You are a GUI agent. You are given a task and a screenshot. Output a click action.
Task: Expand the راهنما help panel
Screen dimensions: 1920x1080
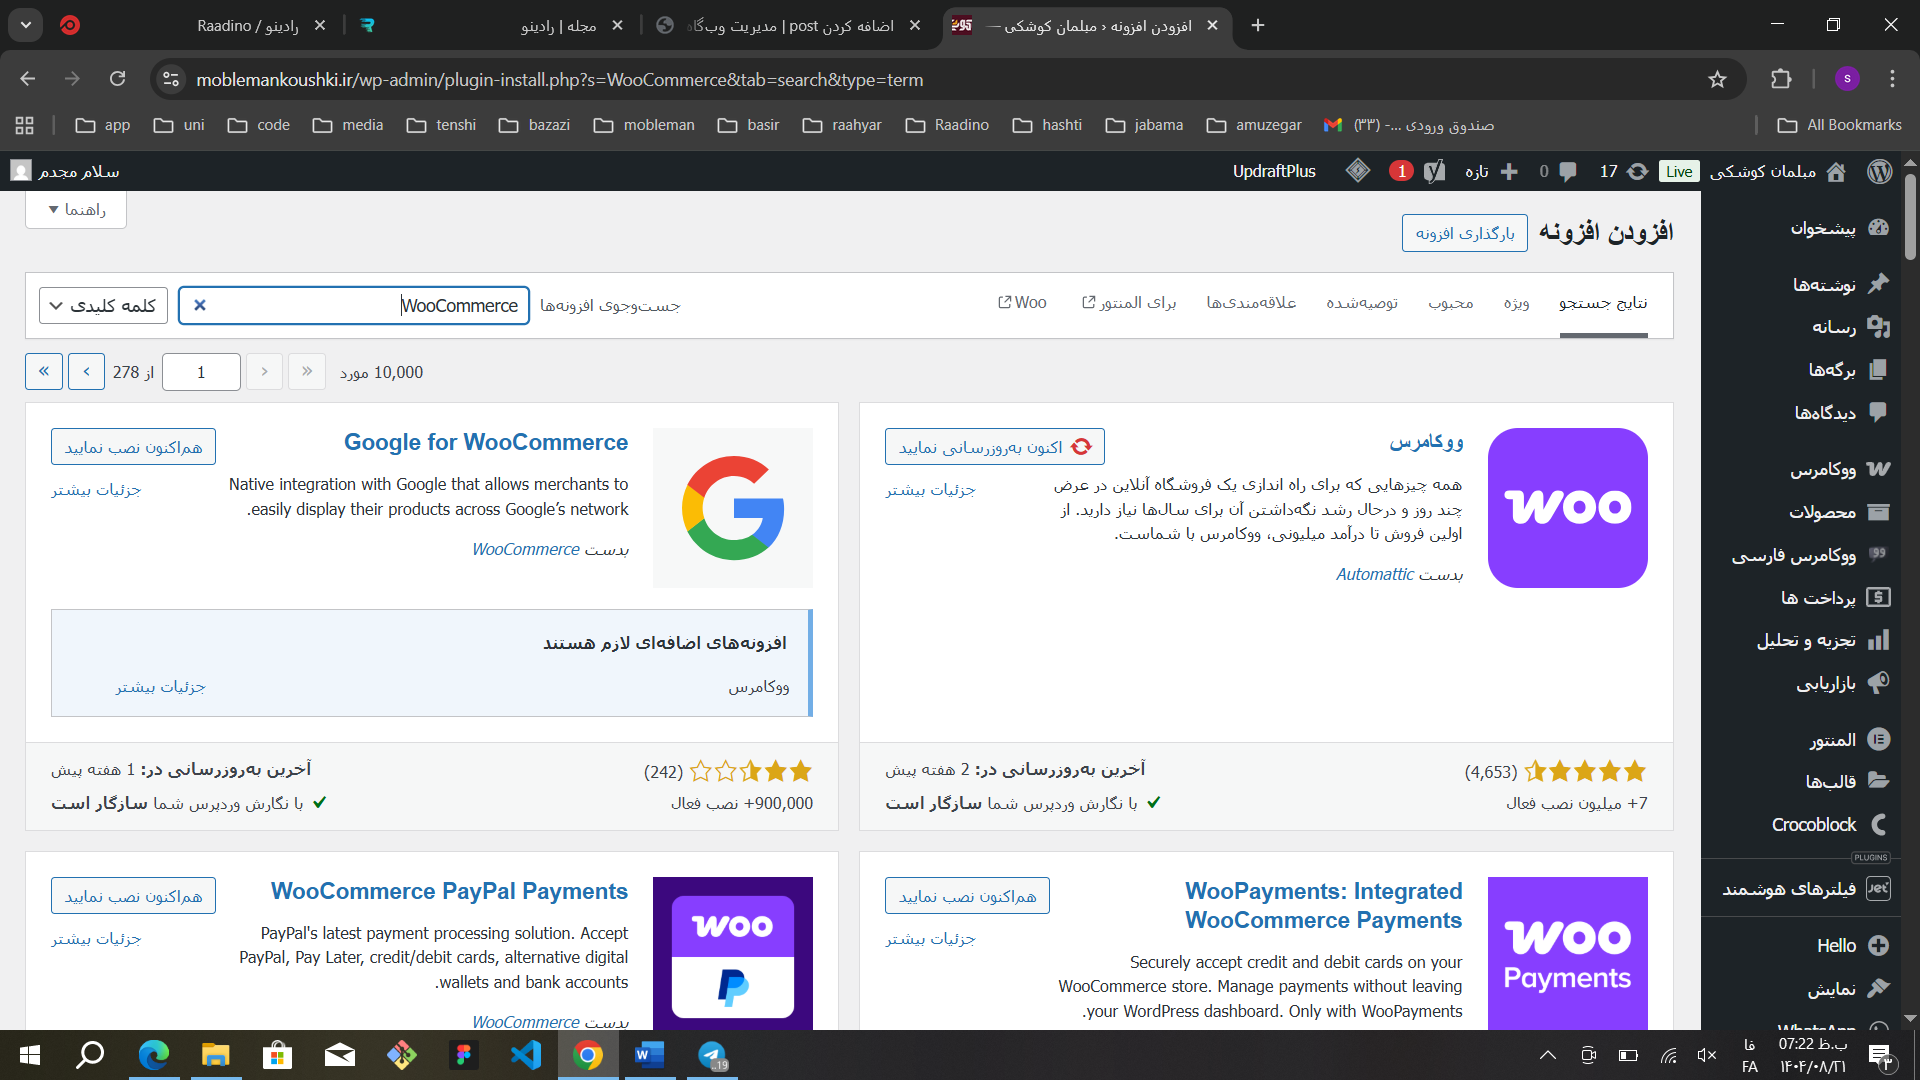pos(75,210)
